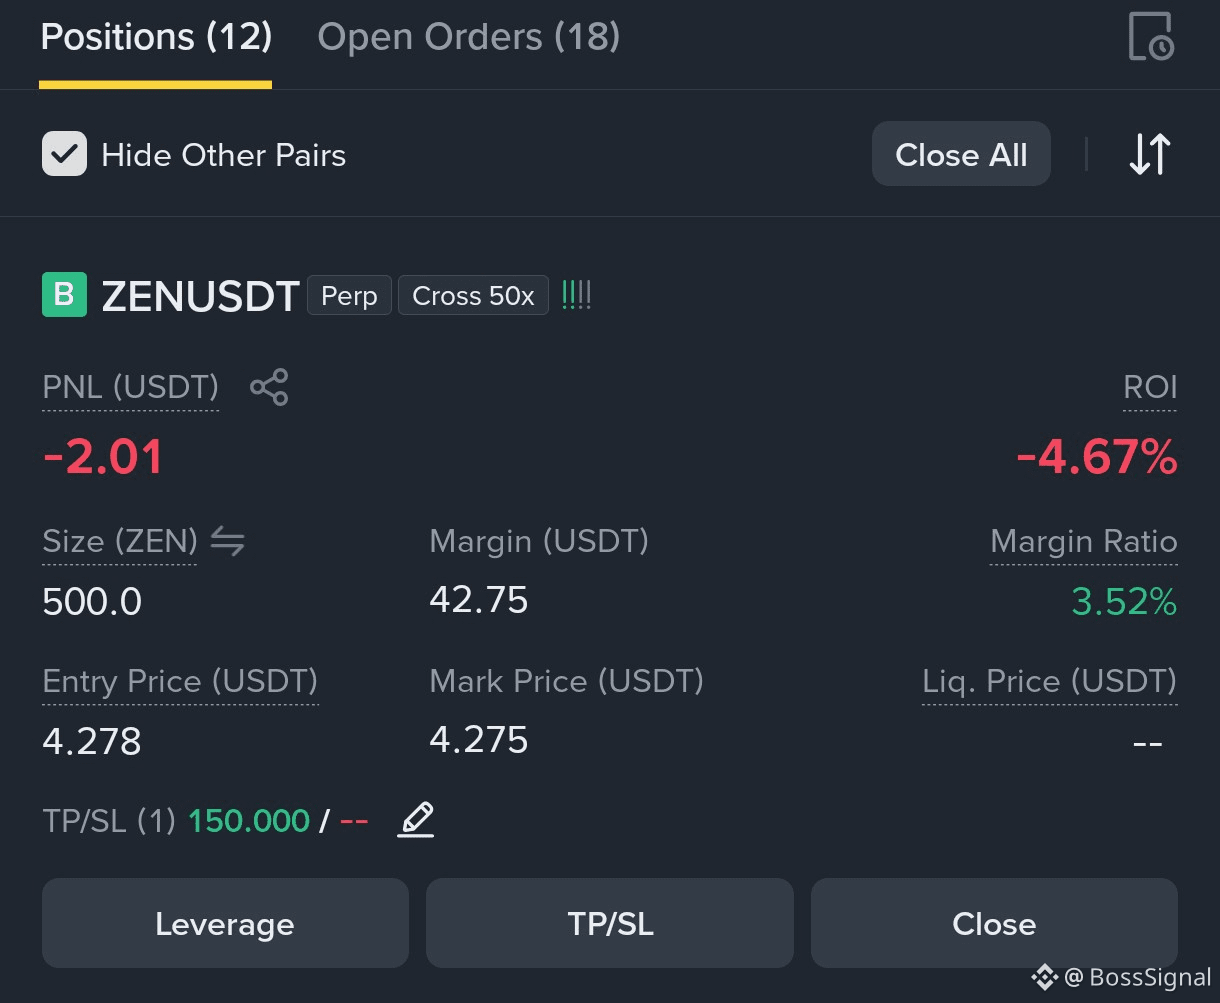Open the Cross 50x margin mode selector
This screenshot has height=1003, width=1220.
point(473,296)
